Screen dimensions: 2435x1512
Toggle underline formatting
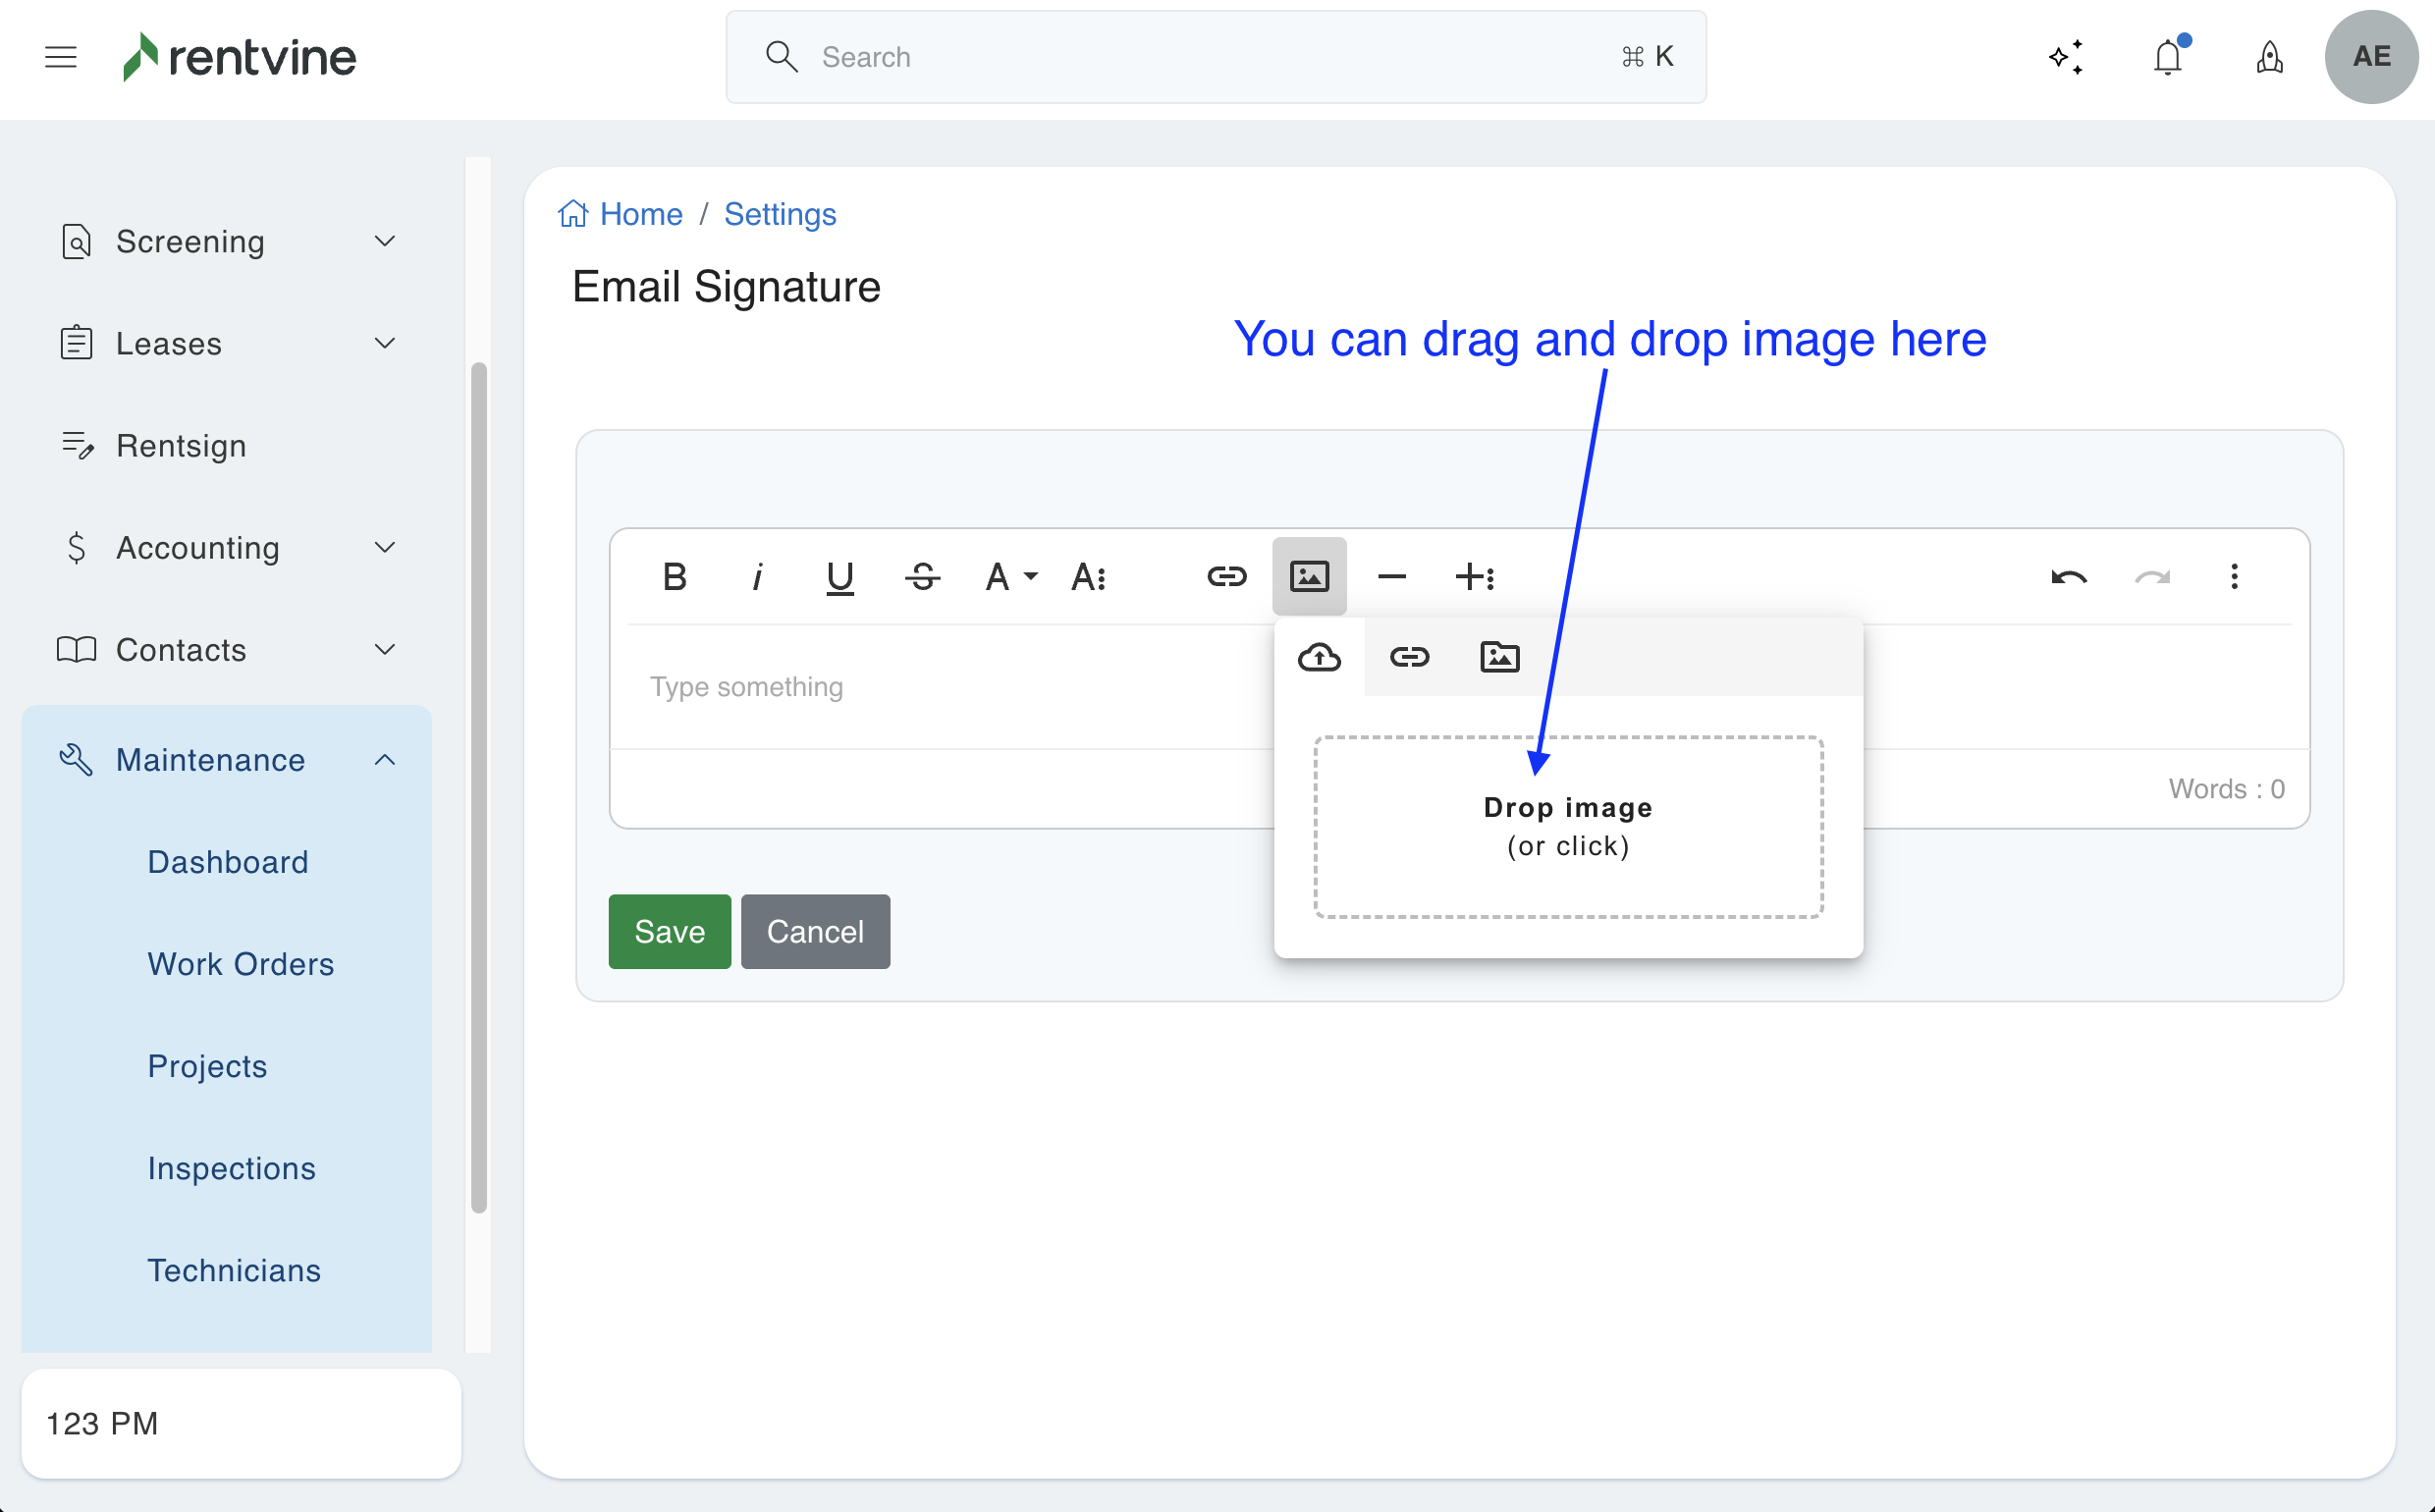(x=839, y=576)
